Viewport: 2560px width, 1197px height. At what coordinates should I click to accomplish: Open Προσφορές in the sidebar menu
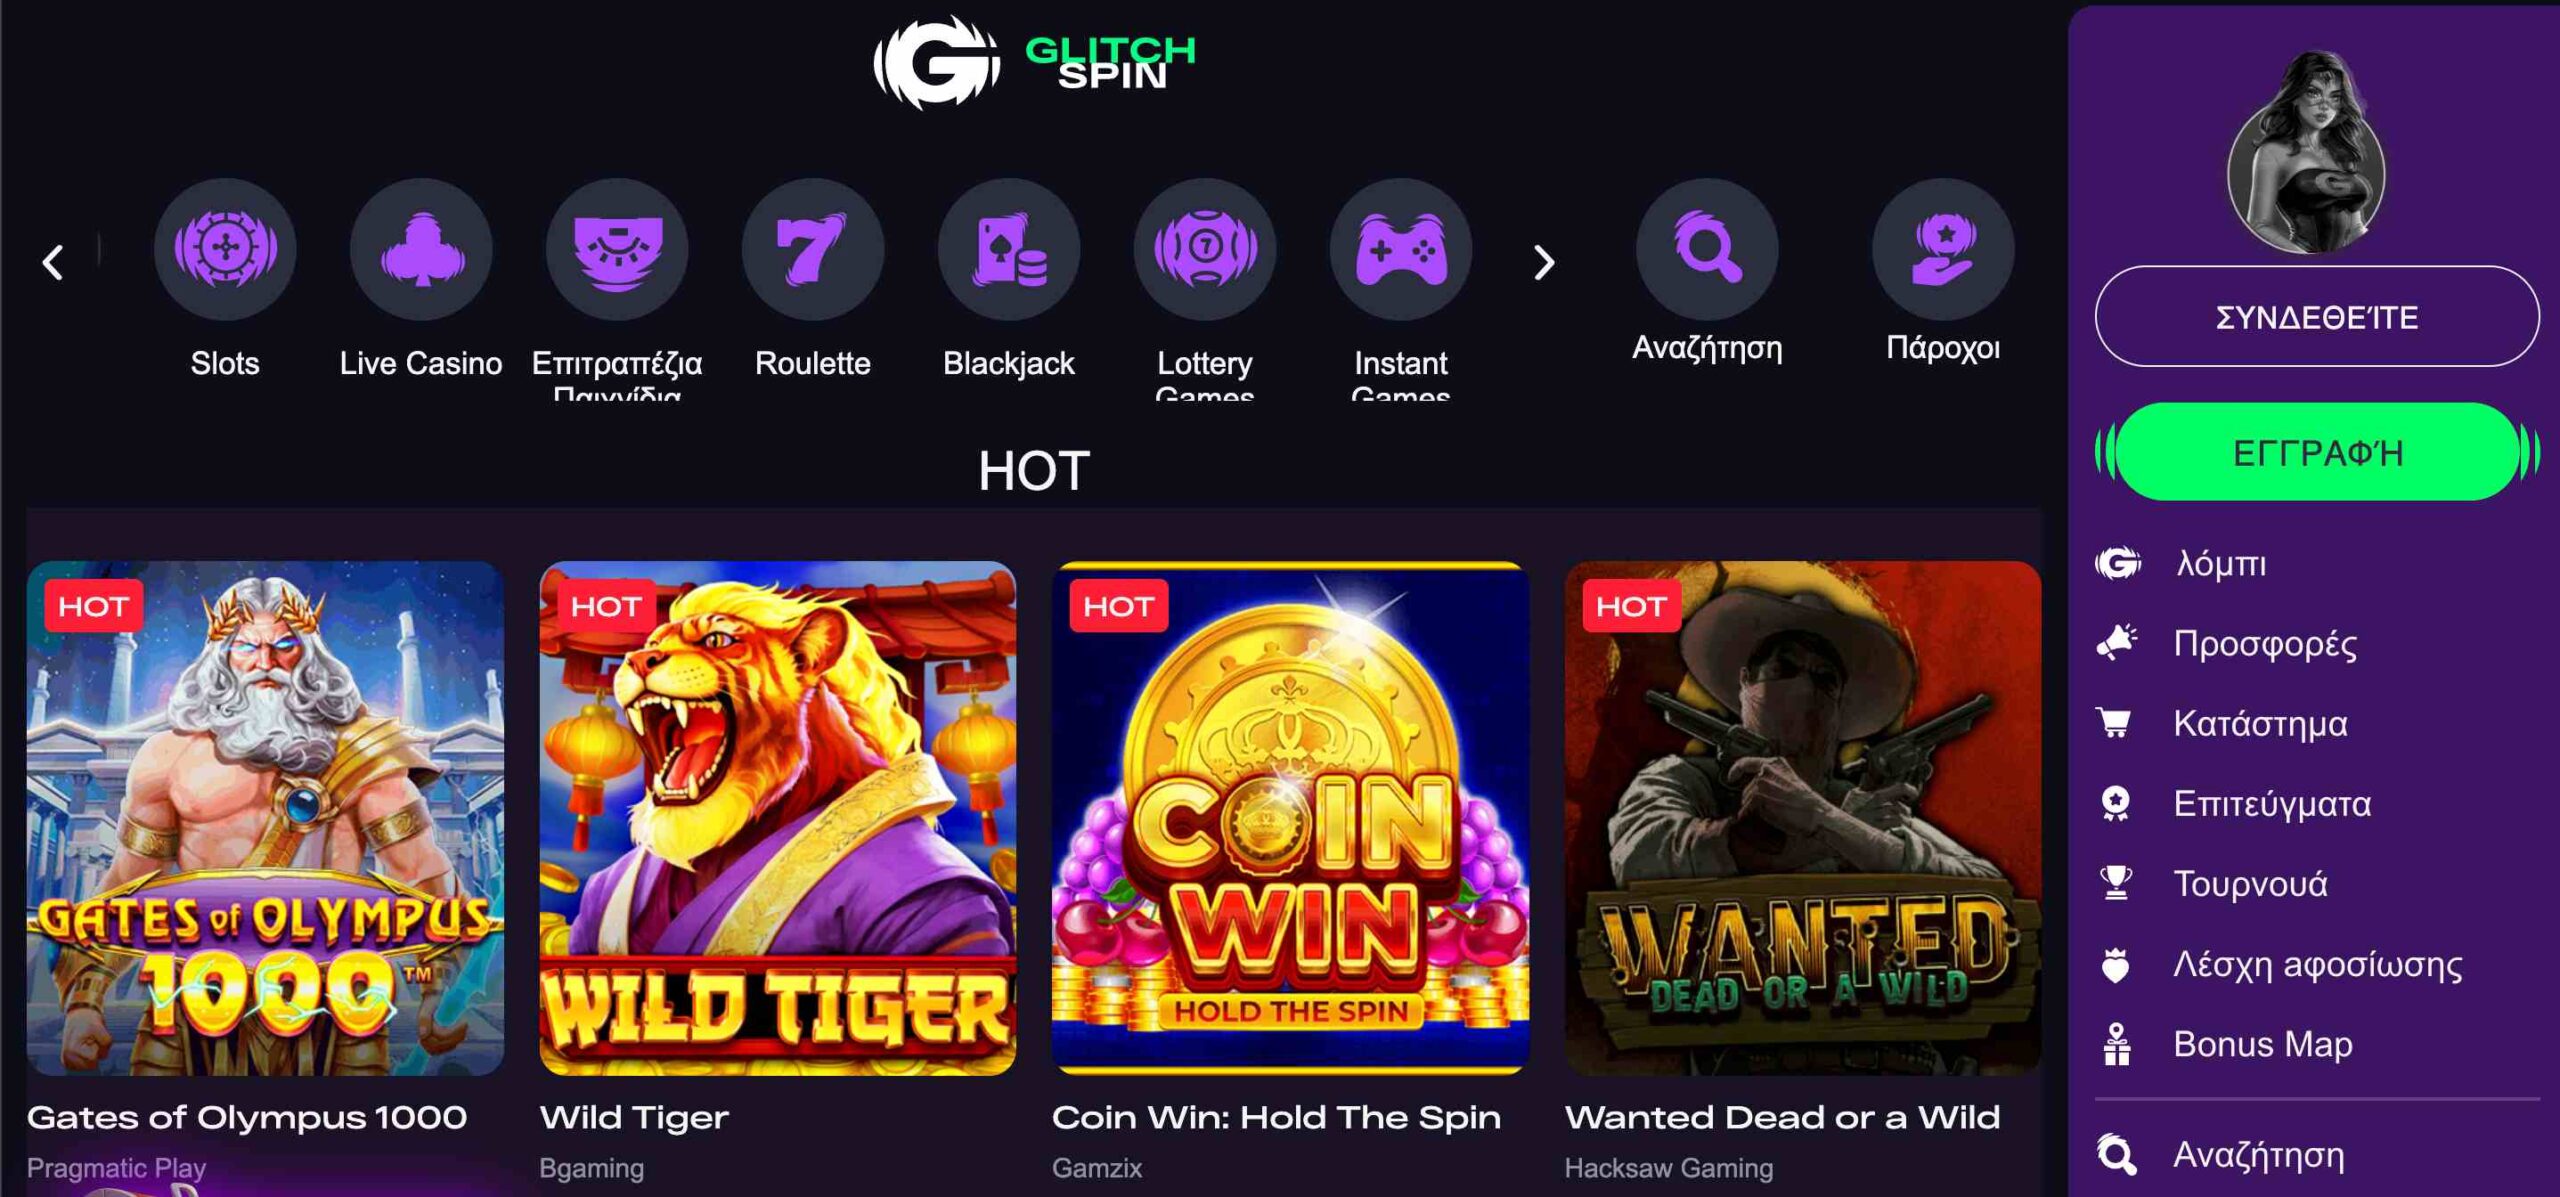point(2264,643)
